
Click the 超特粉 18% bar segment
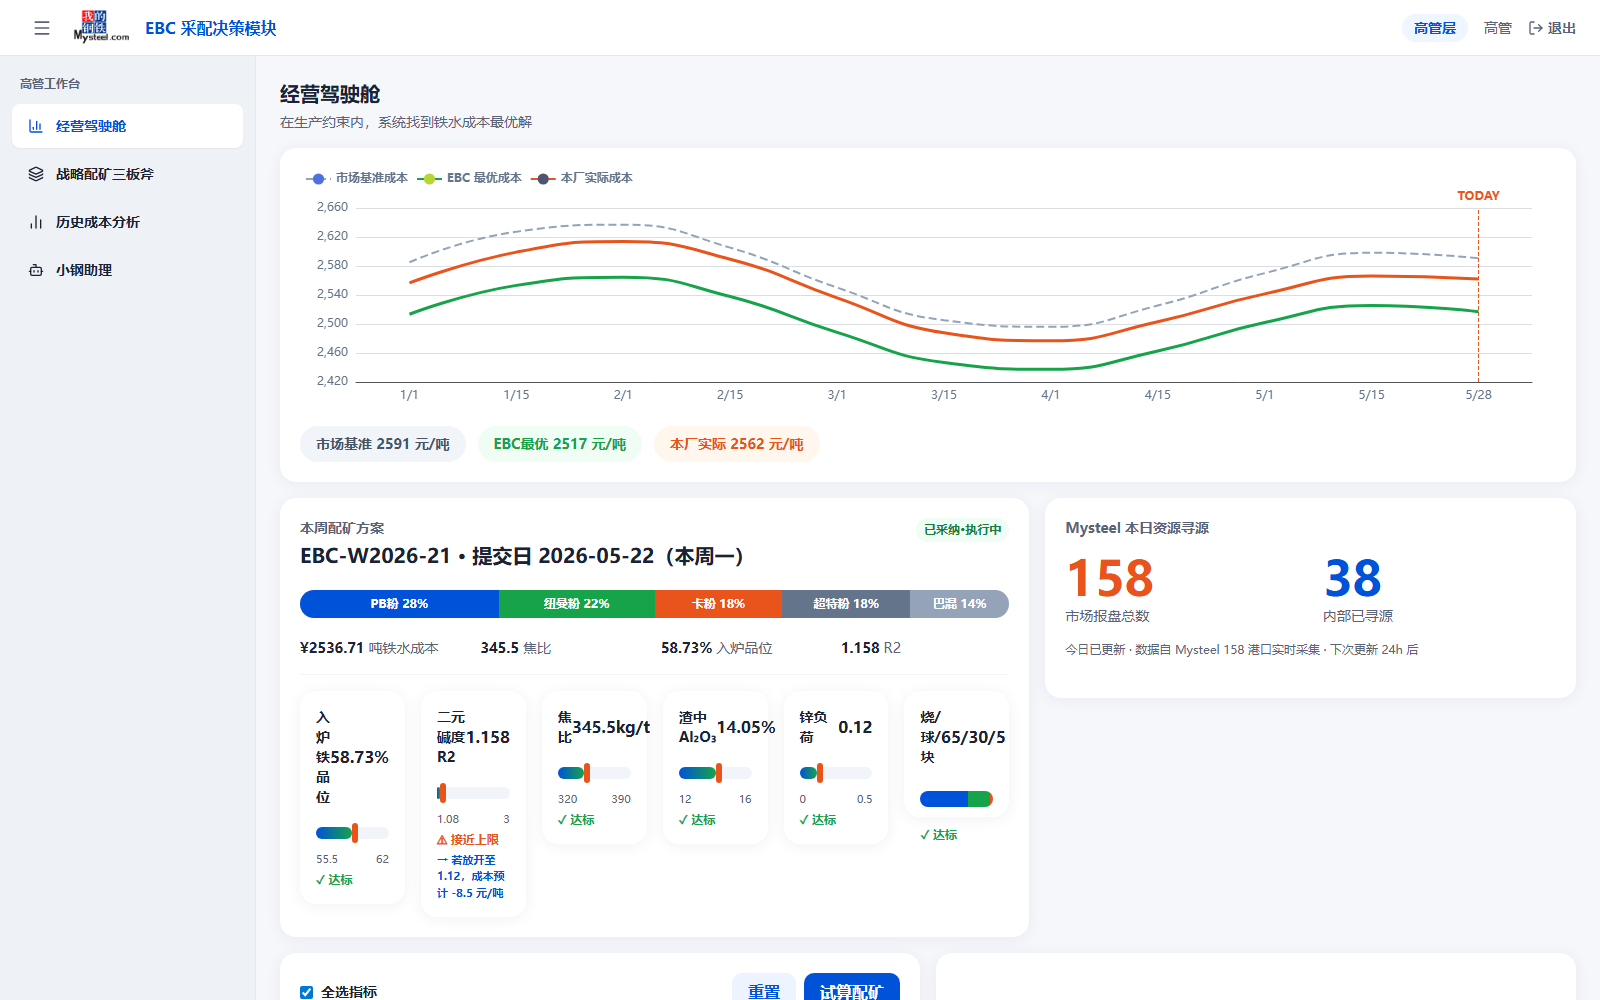846,604
